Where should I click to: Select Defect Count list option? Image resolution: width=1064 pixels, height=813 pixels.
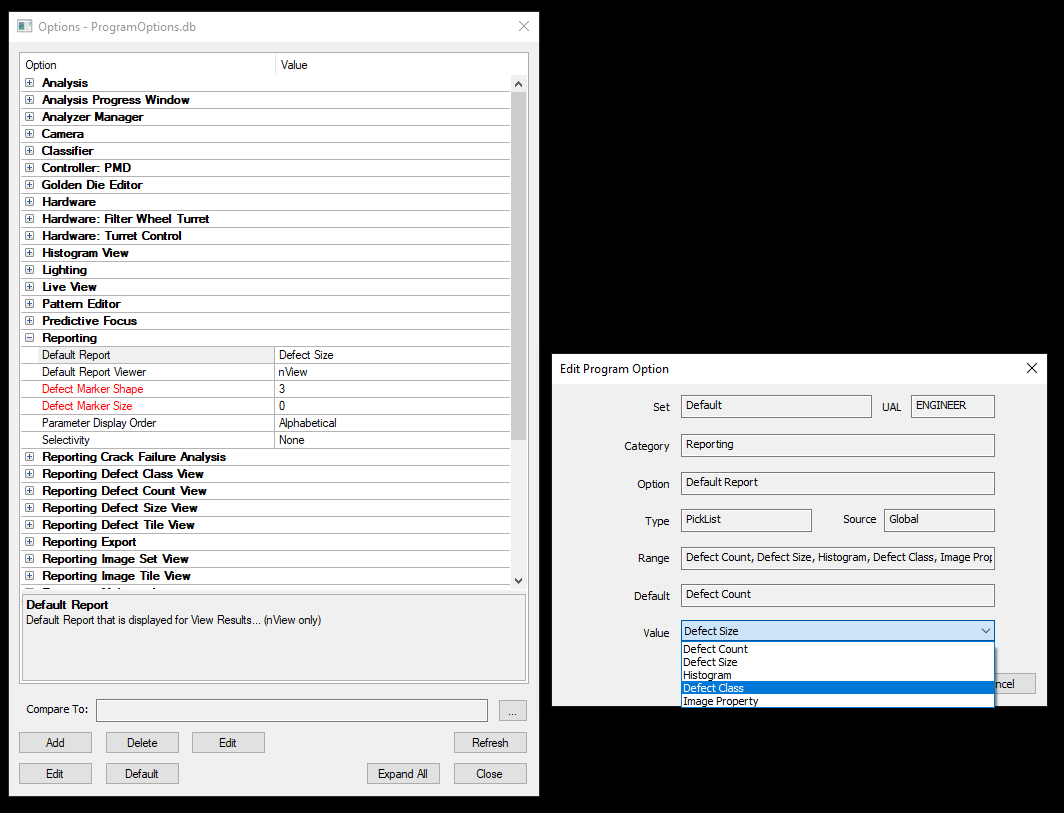tap(715, 649)
